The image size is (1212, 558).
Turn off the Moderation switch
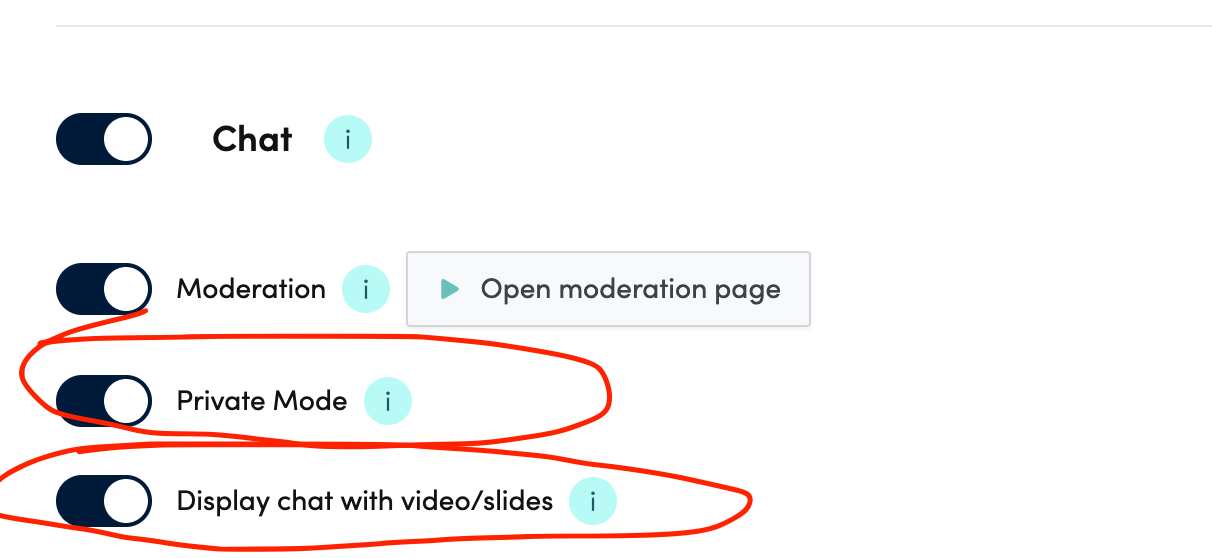pyautogui.click(x=104, y=289)
